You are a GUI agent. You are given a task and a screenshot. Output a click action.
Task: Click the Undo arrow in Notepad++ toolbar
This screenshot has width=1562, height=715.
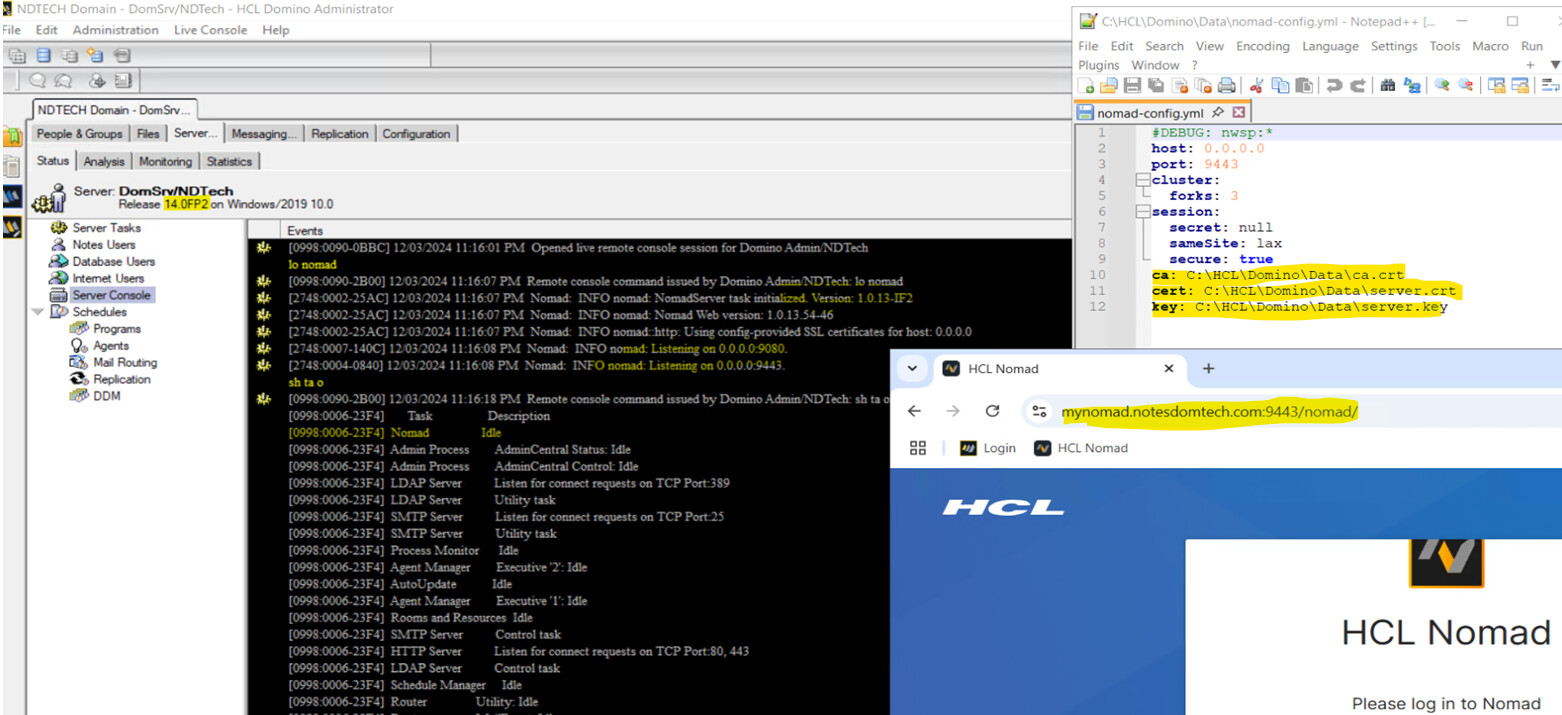click(x=1334, y=85)
